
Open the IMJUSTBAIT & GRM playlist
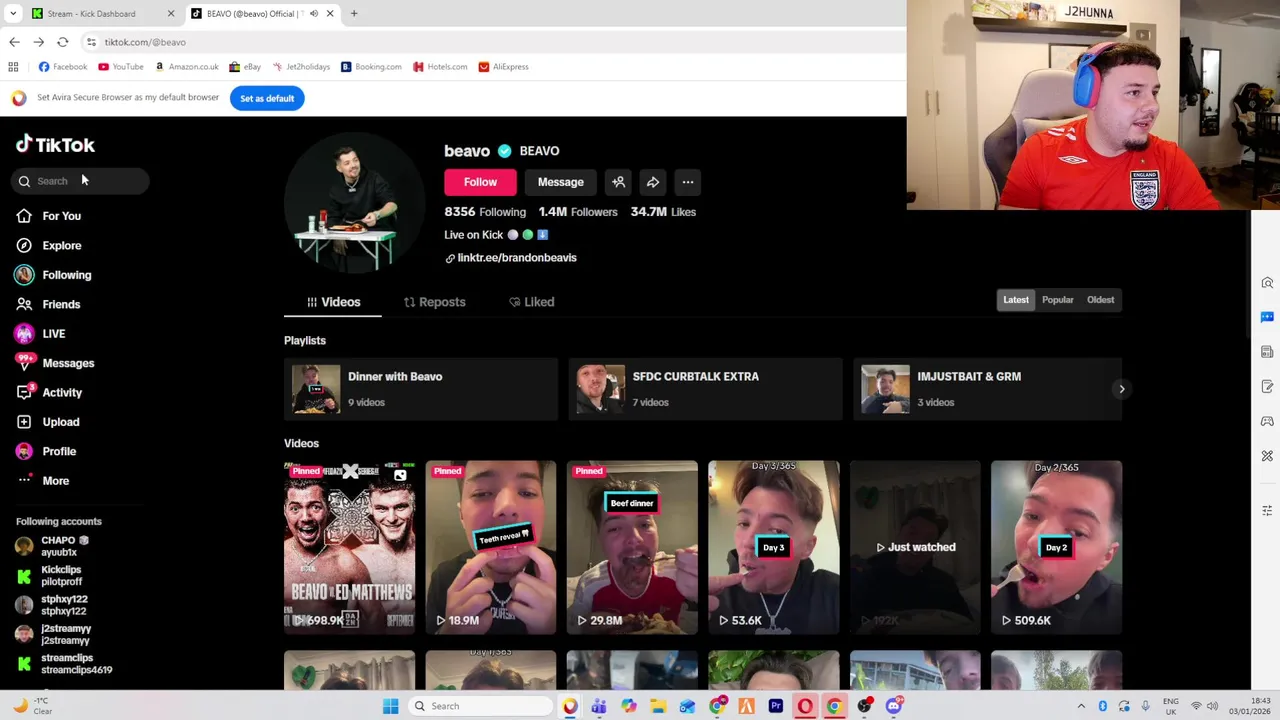coord(987,389)
